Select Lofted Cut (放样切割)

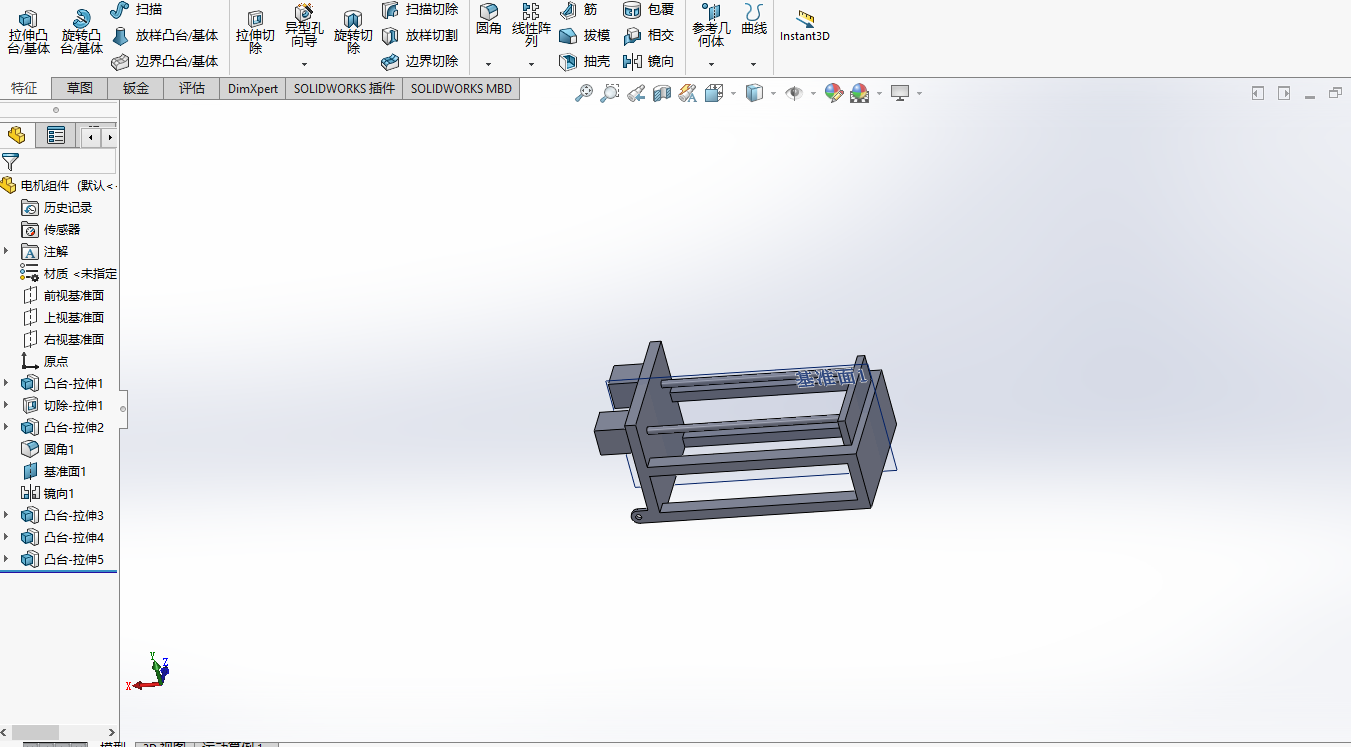click(420, 35)
